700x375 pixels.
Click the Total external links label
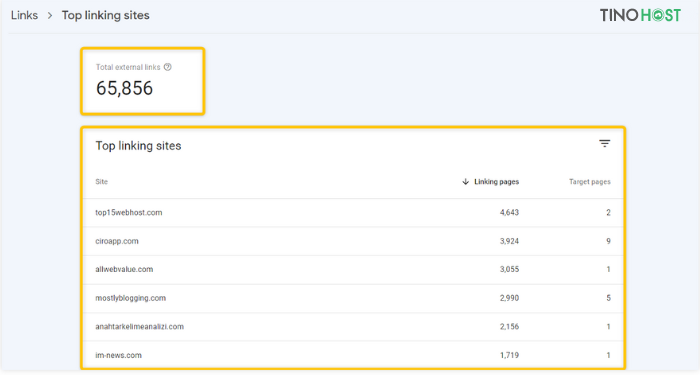point(128,67)
